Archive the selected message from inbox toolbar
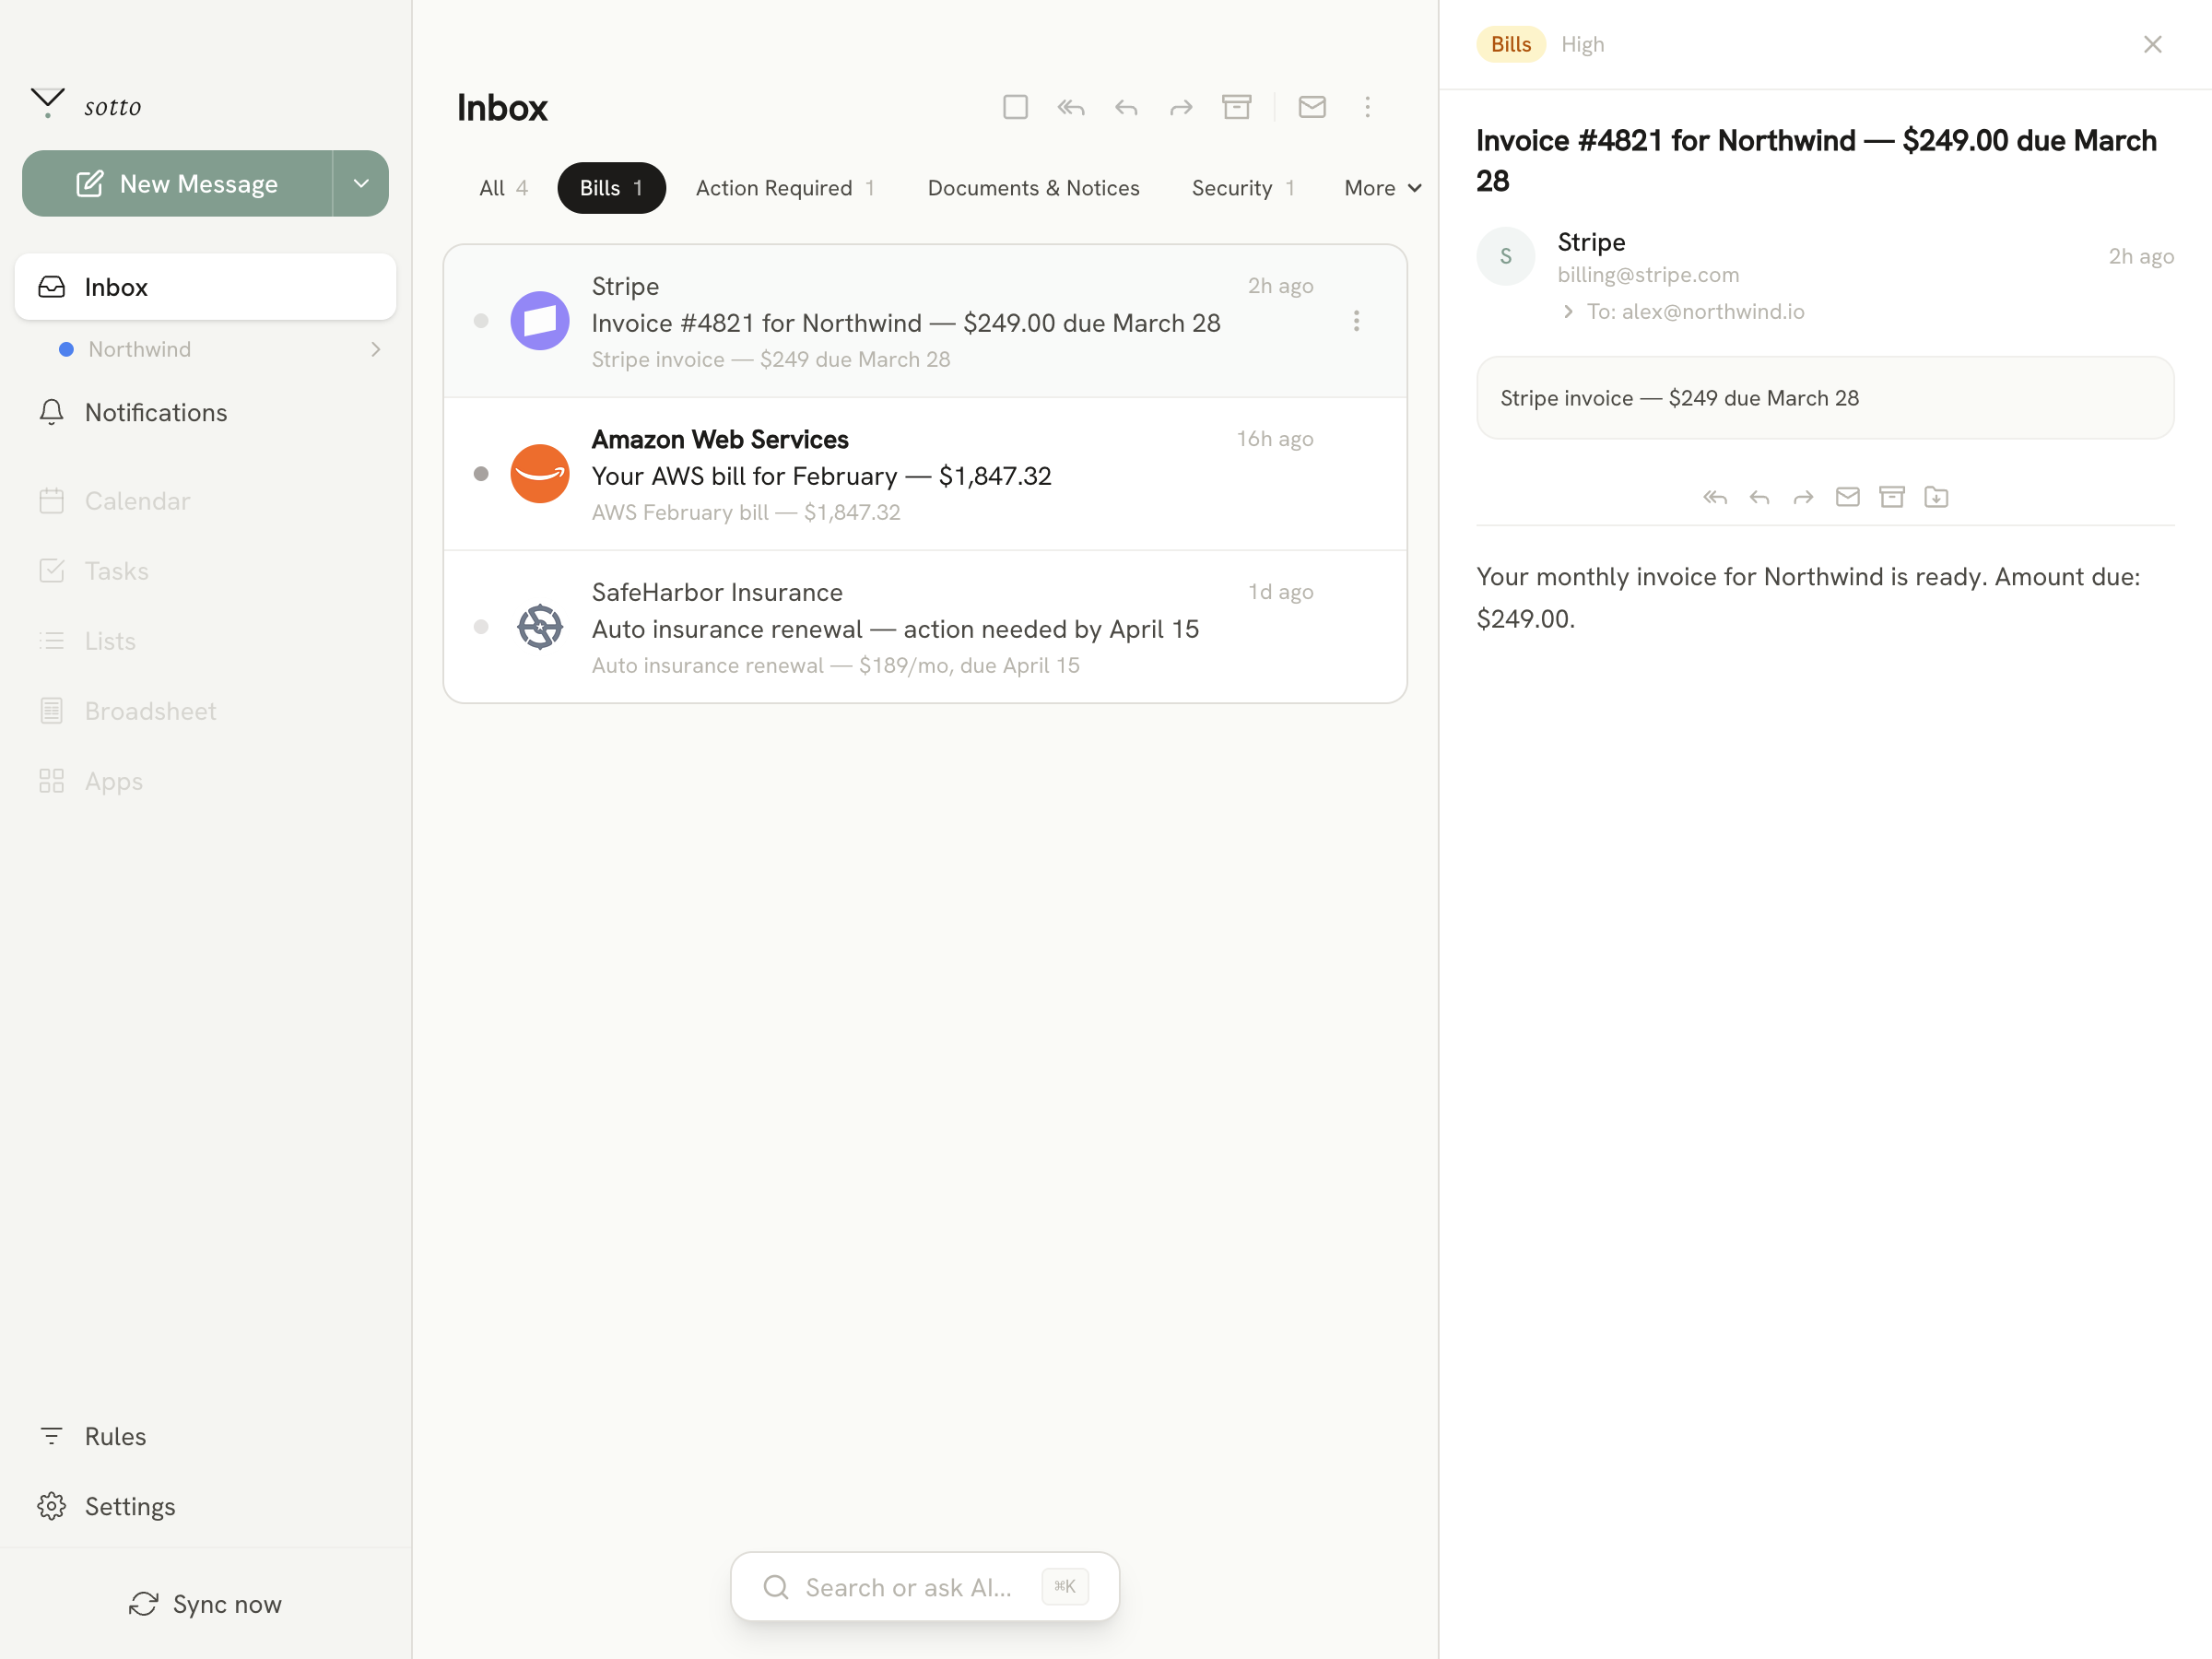 [x=1237, y=107]
